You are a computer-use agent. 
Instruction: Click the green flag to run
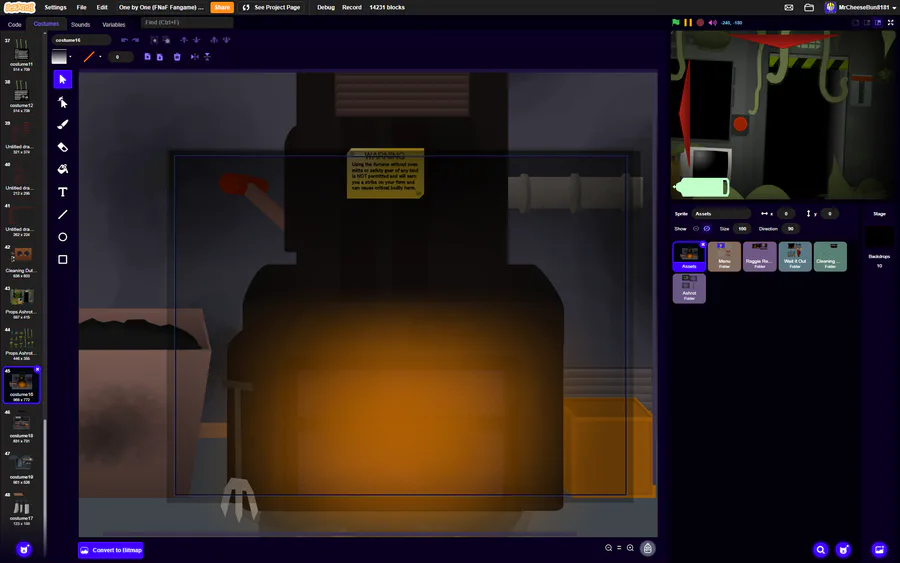(x=676, y=22)
